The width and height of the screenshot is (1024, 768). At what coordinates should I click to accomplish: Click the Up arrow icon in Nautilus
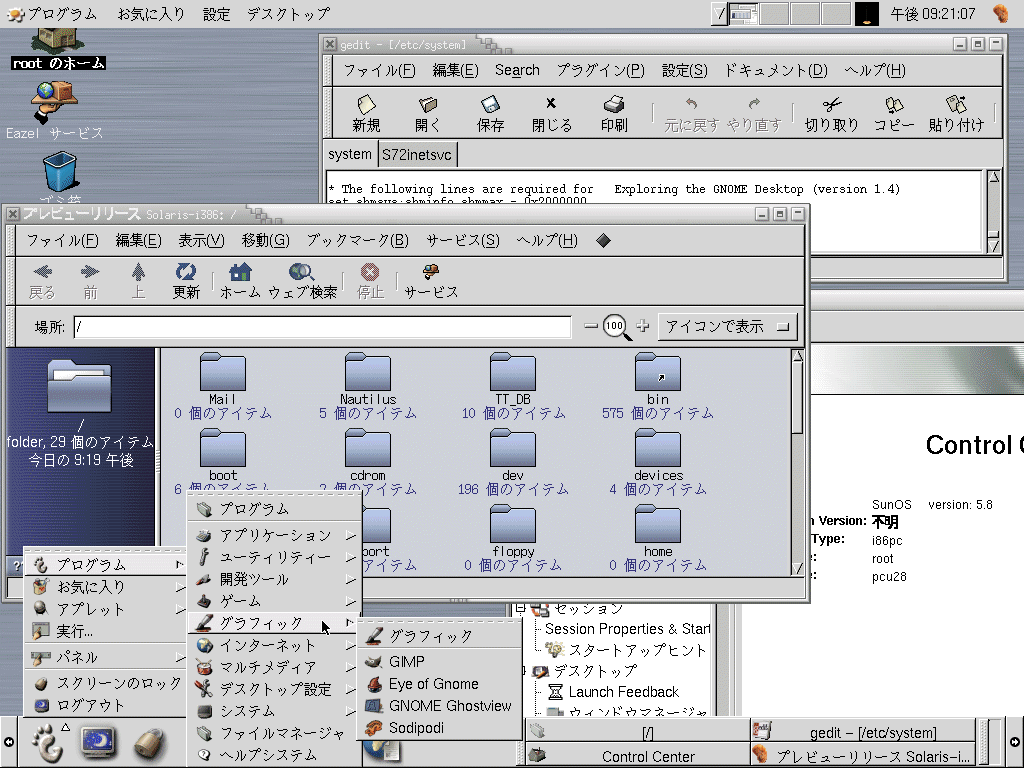[x=138, y=272]
